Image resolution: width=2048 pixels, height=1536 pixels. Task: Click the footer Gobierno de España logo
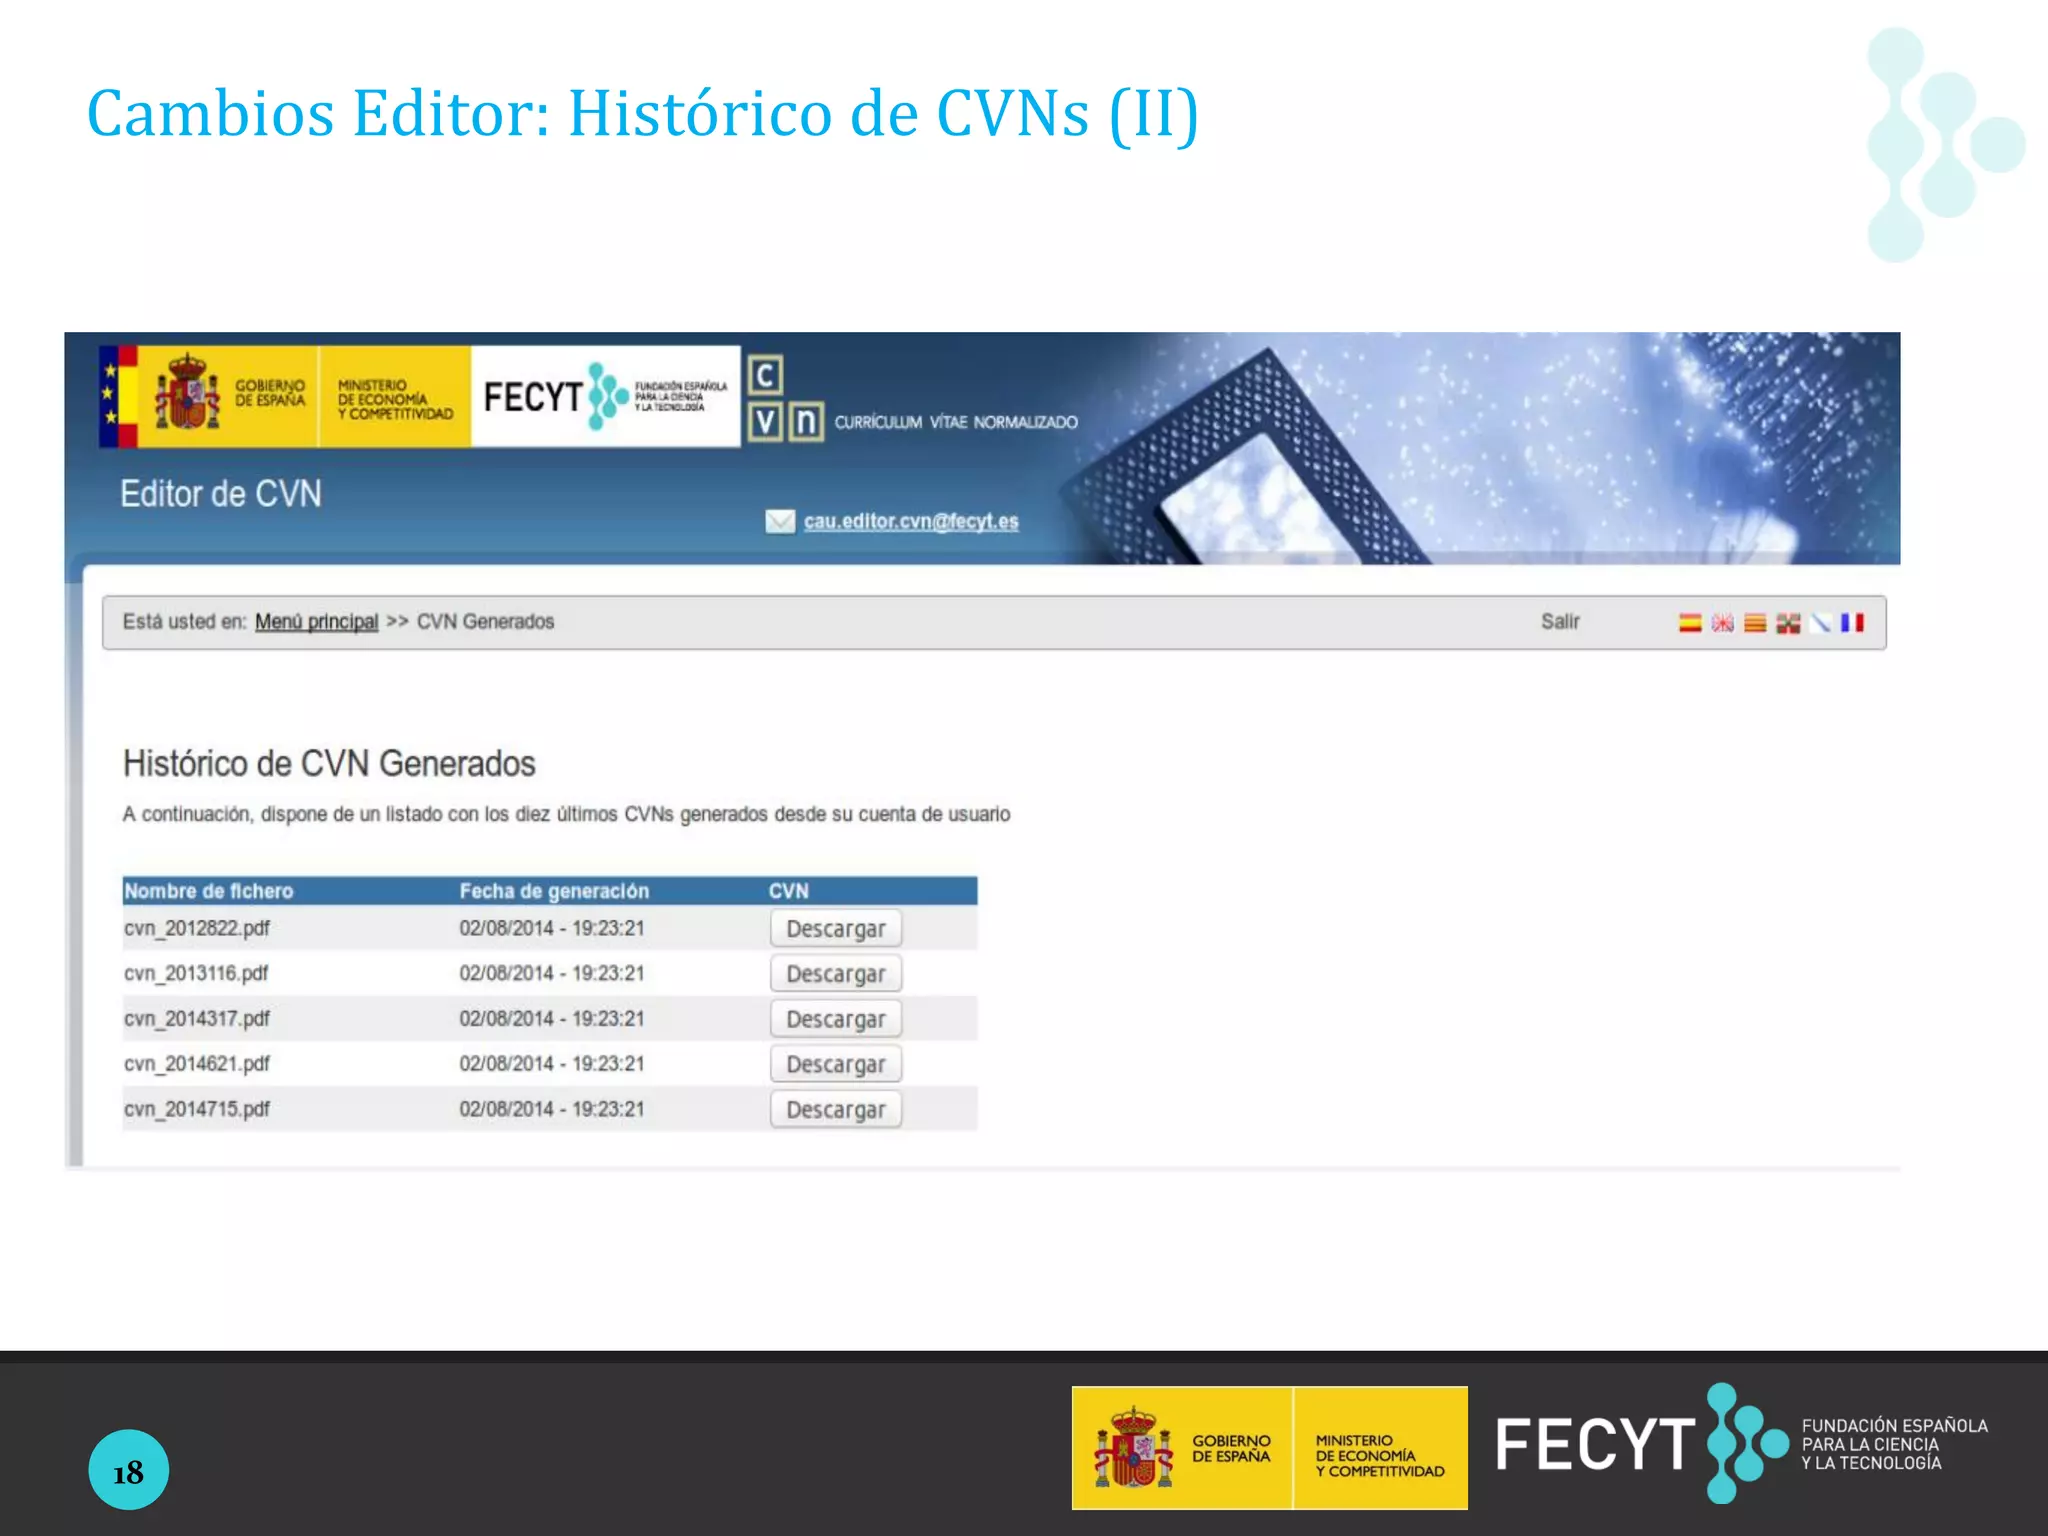coord(1182,1448)
